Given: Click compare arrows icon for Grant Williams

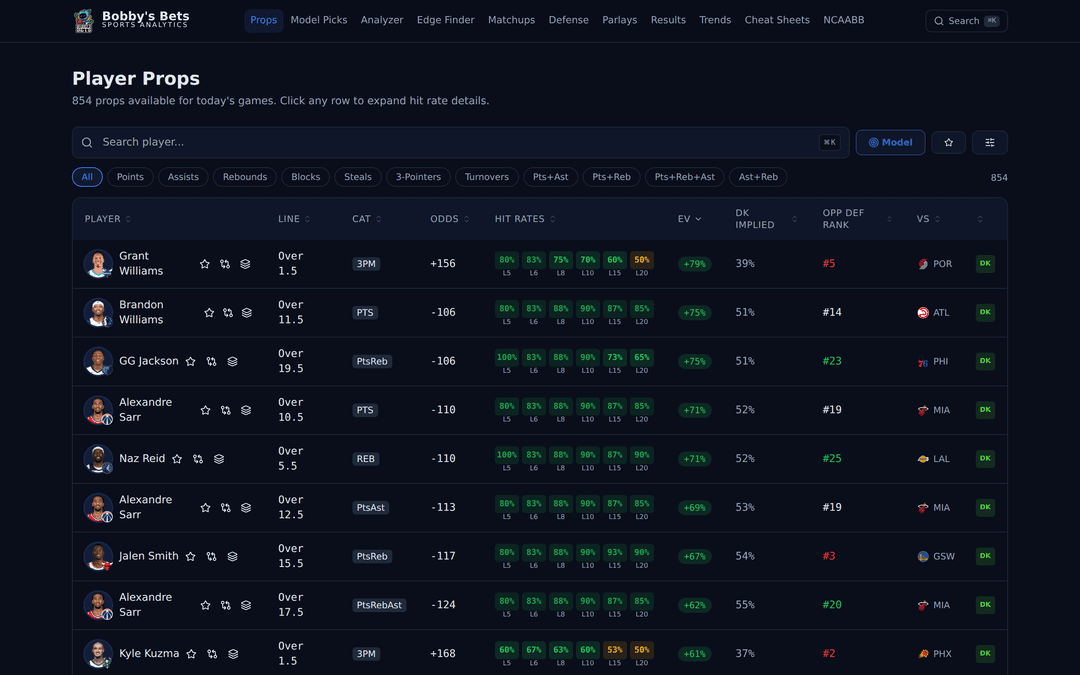Looking at the screenshot, I should click(x=225, y=264).
